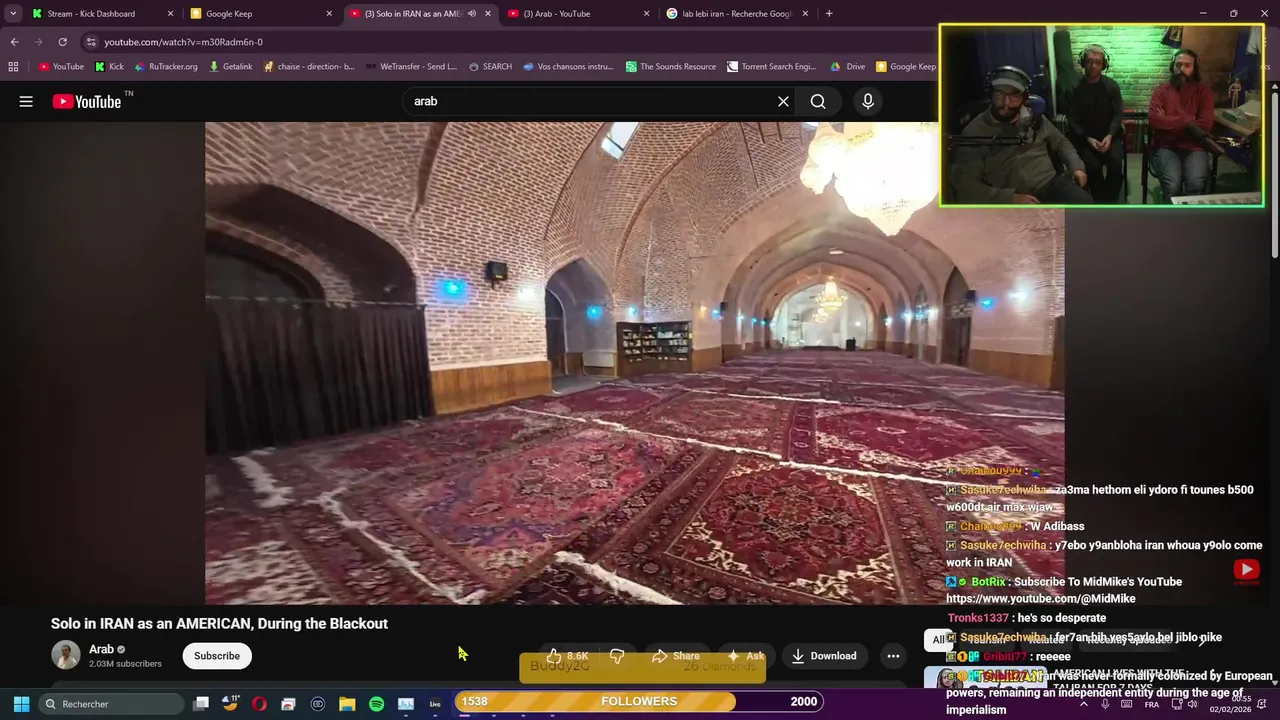Open the SEARCH bookmark
Viewport: 1280px width, 720px height.
(x=490, y=67)
